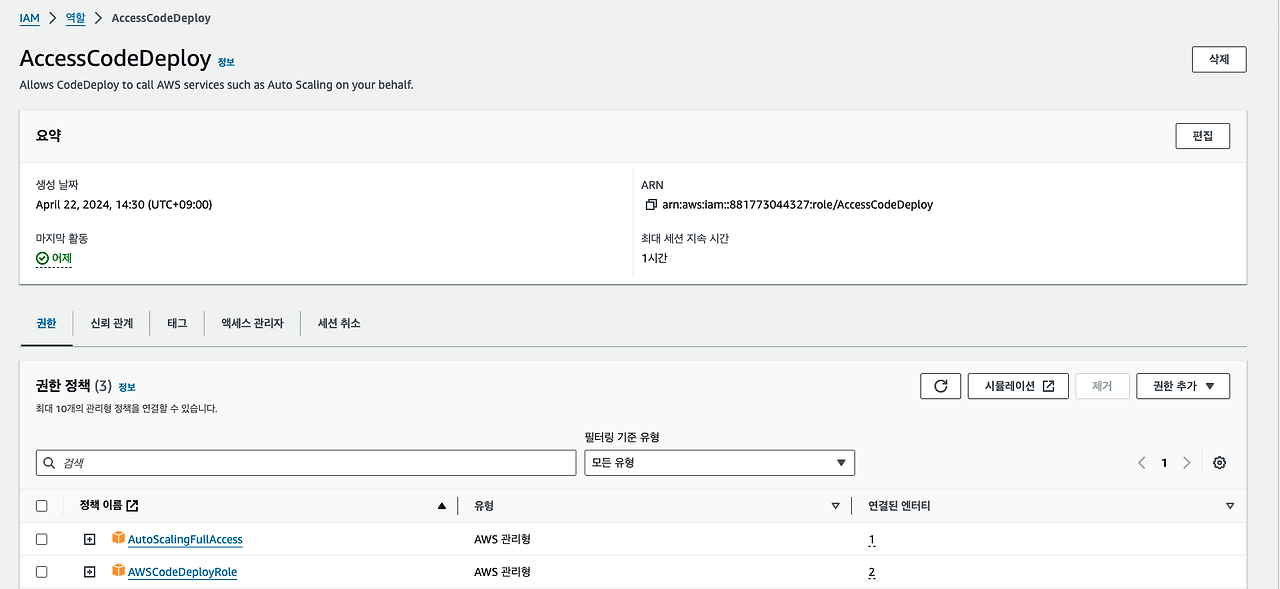This screenshot has width=1280, height=589.
Task: Click the 편집 button in the summary
Action: [1202, 136]
